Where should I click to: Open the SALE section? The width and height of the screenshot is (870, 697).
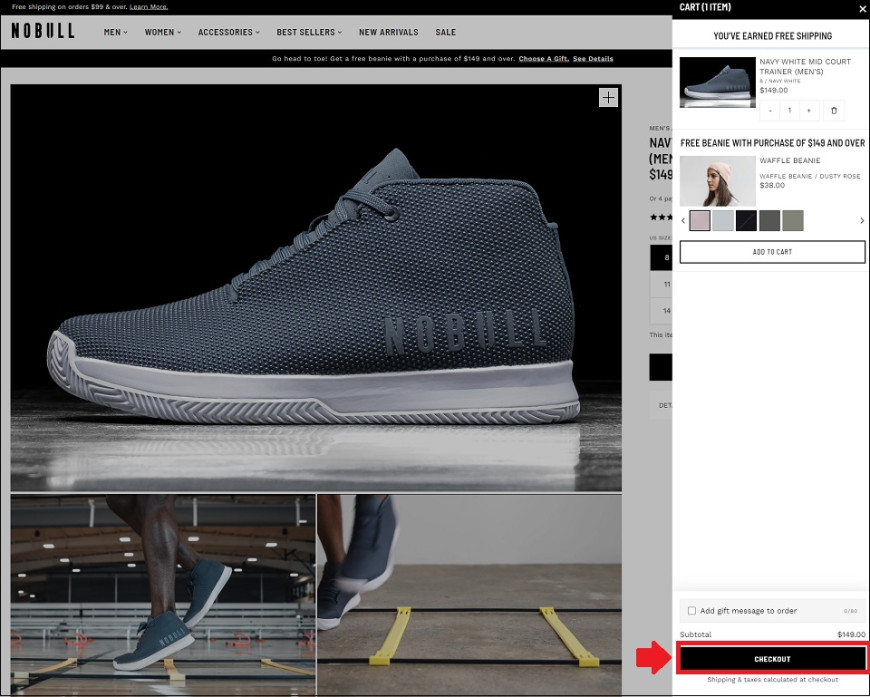446,32
